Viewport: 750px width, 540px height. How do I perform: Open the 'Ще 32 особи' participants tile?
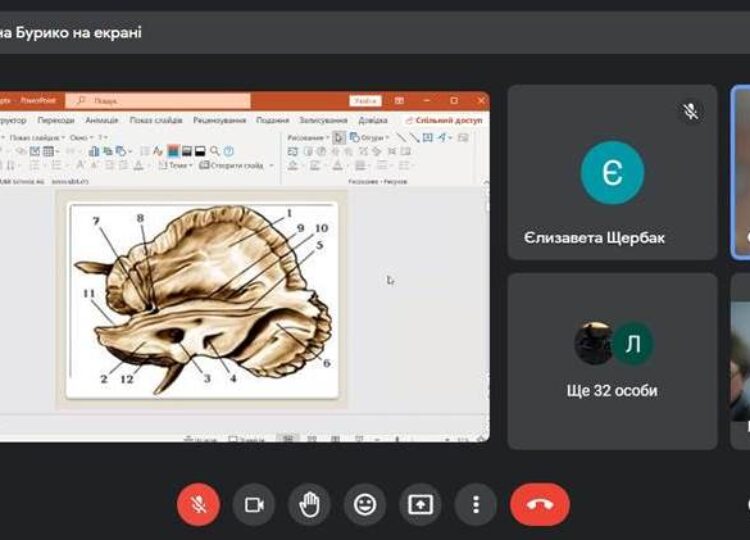pyautogui.click(x=612, y=362)
